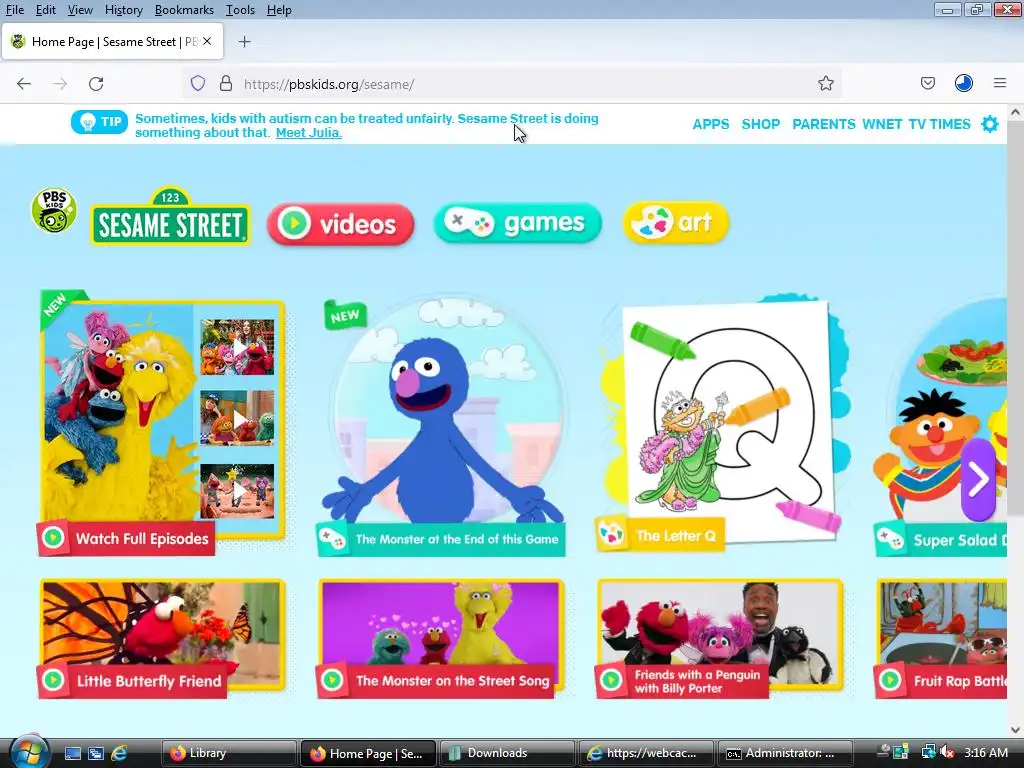Image resolution: width=1024 pixels, height=768 pixels.
Task: Click the page scrollbar up arrow
Action: click(1016, 112)
